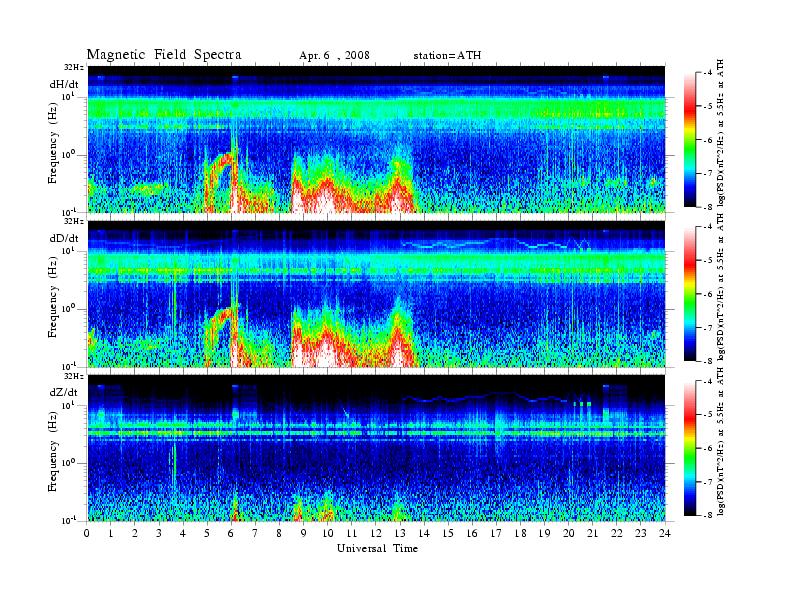The height and width of the screenshot is (612, 792).
Task: Click the time axis tick label 5
Action: (x=207, y=533)
